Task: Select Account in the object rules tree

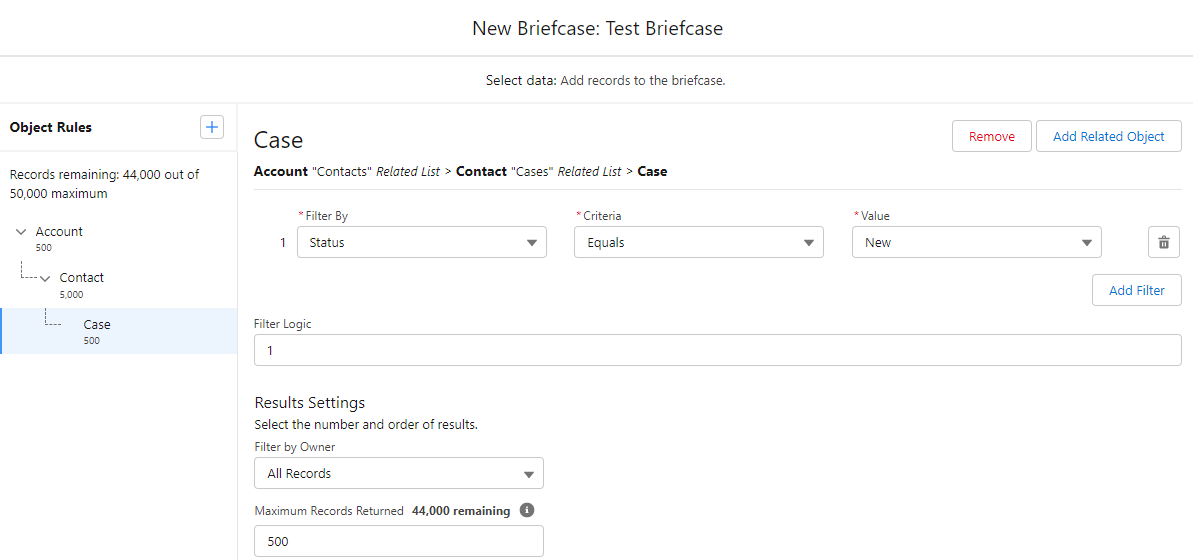Action: pos(59,232)
